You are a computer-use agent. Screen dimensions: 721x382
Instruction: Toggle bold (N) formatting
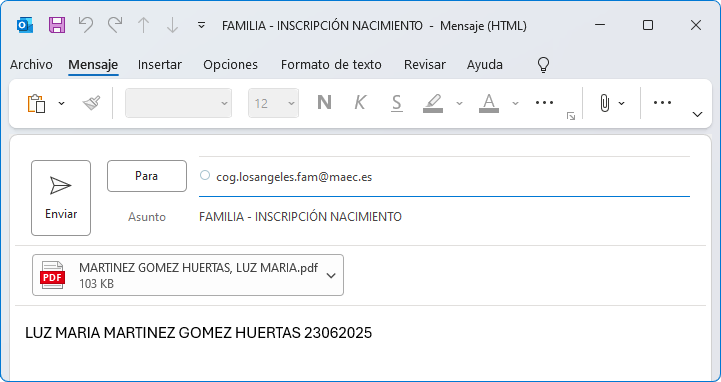(x=324, y=103)
